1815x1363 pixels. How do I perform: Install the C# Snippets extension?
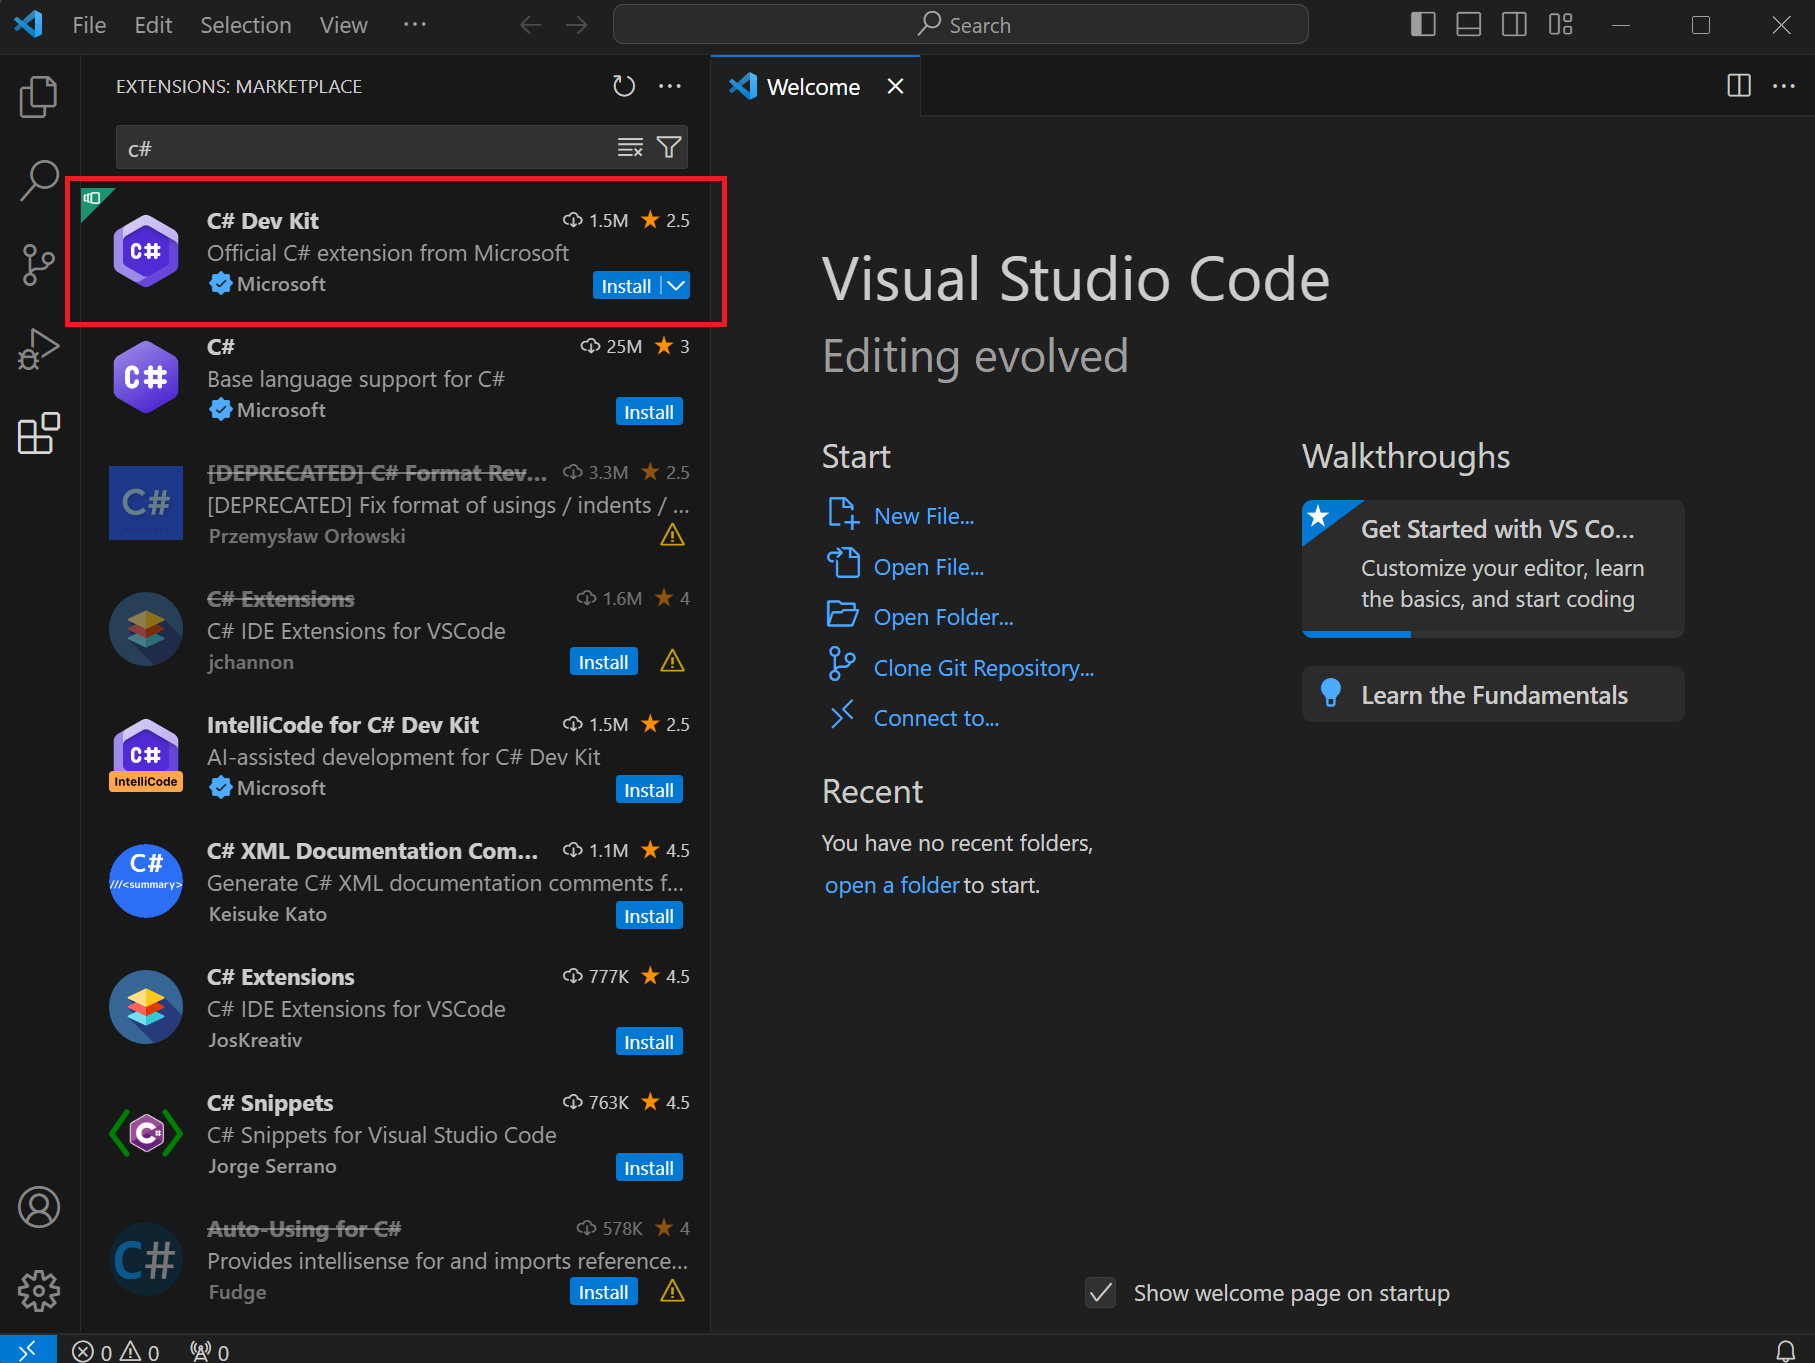tap(648, 1167)
